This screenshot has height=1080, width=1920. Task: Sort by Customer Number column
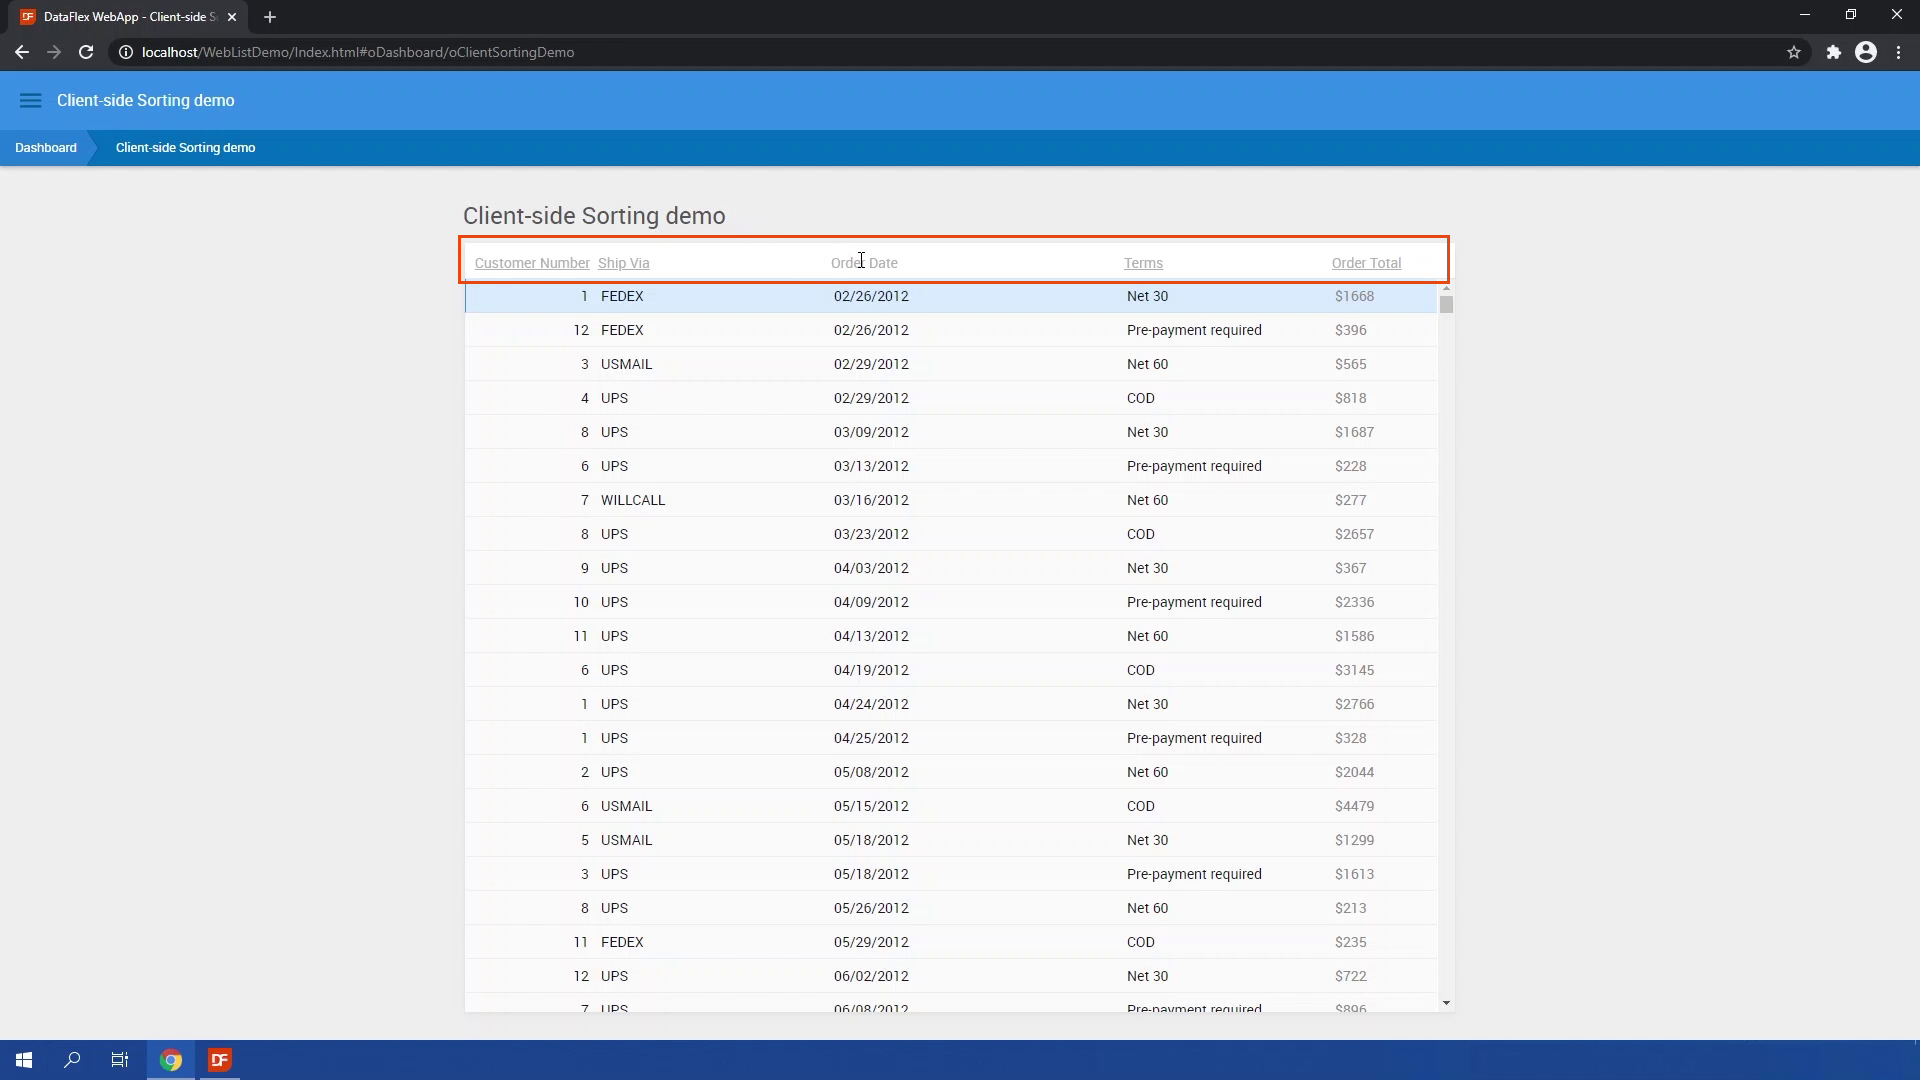[x=532, y=263]
